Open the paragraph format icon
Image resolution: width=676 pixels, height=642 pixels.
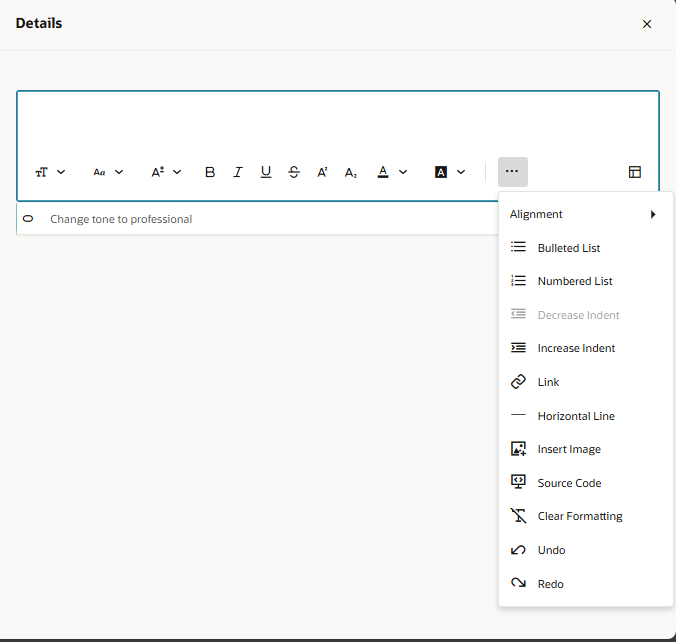pos(41,172)
